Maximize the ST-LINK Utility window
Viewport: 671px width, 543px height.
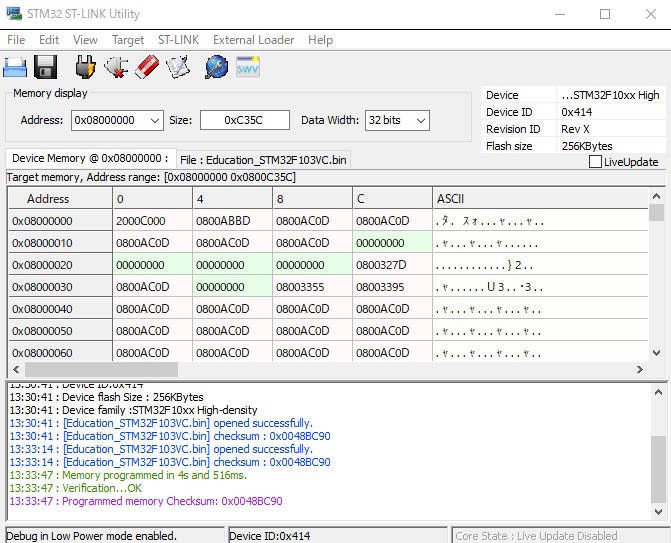coord(605,14)
